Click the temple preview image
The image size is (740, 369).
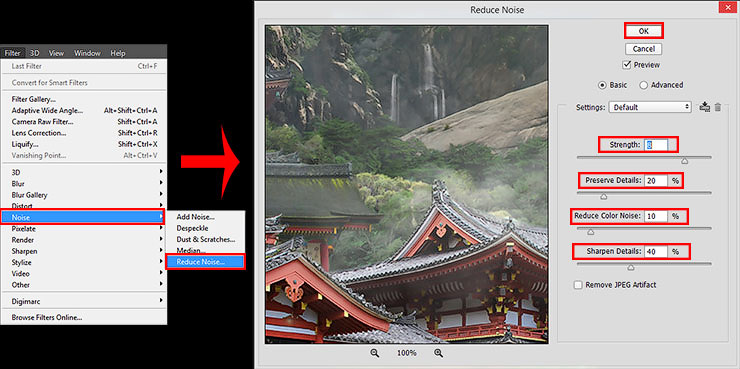tap(407, 184)
